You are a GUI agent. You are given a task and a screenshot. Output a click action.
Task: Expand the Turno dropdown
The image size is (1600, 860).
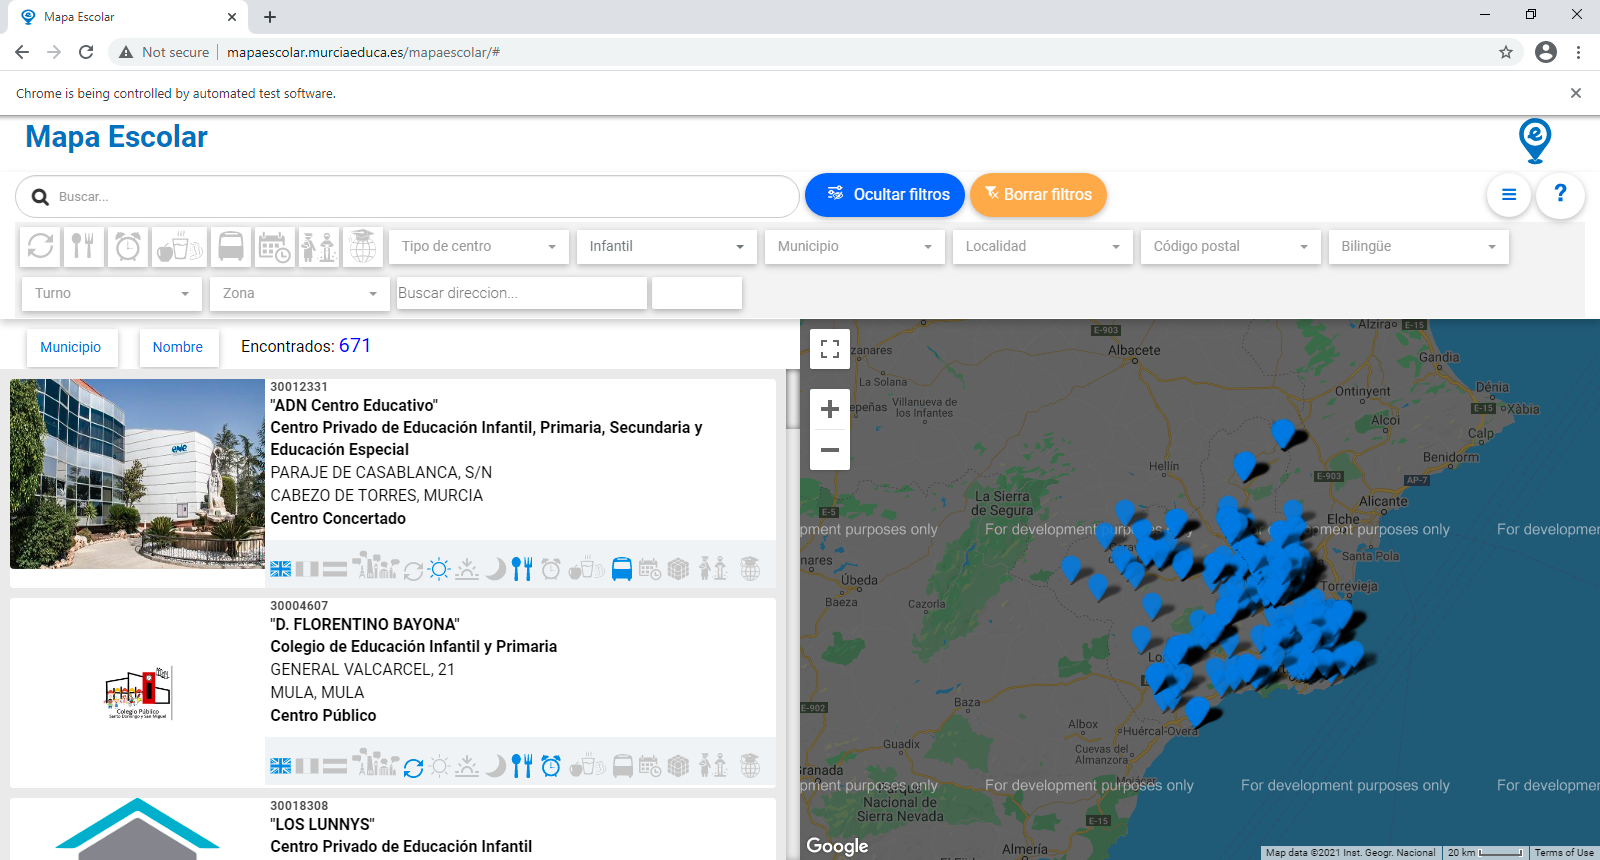point(112,294)
